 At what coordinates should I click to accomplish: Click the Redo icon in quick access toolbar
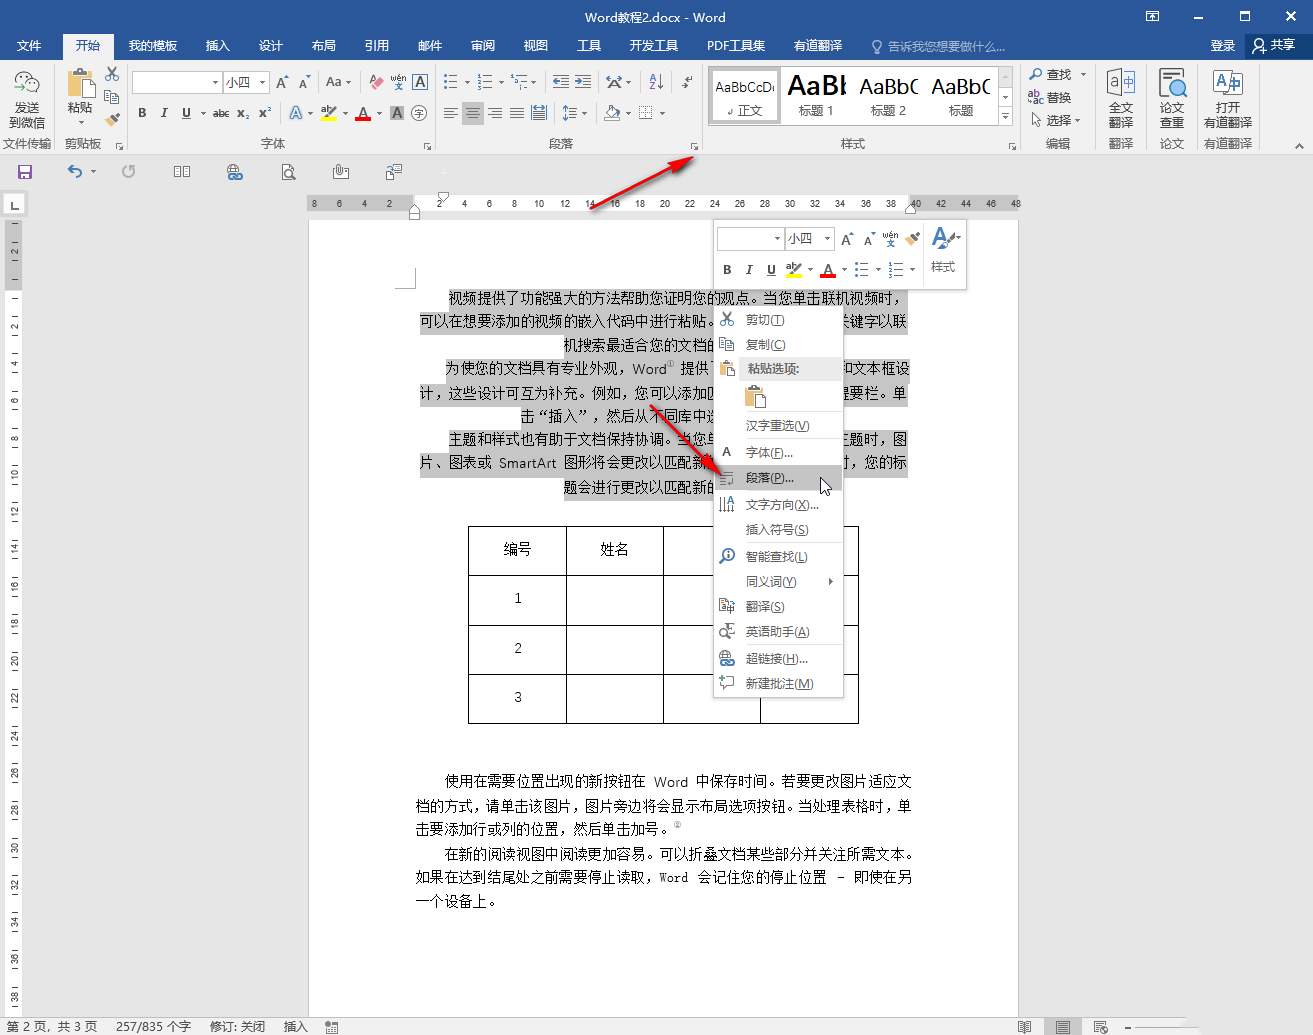[x=129, y=172]
